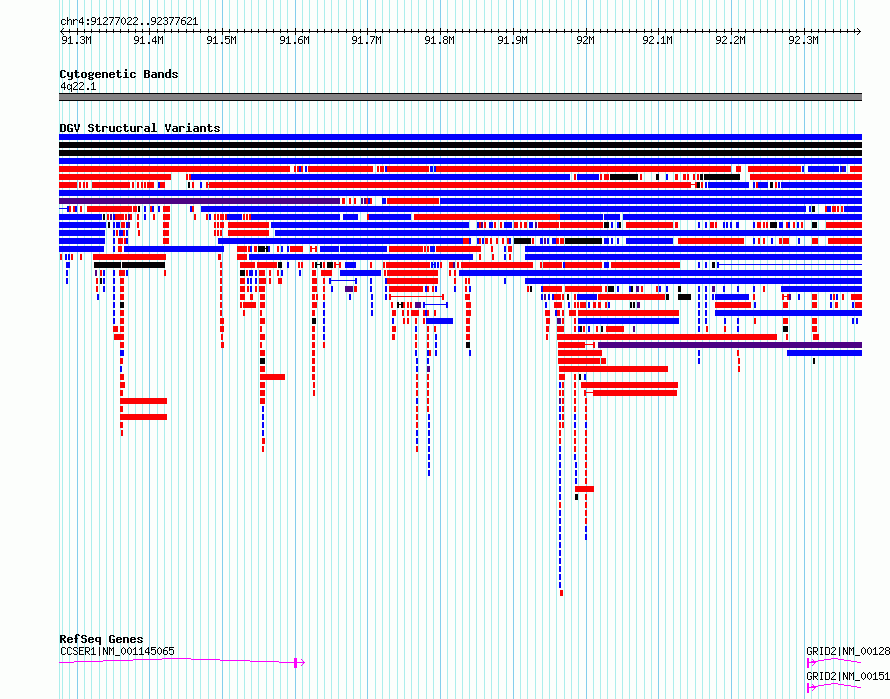Click the GRID2|NM_00151 gene label
This screenshot has width=890, height=699.
coord(847,676)
